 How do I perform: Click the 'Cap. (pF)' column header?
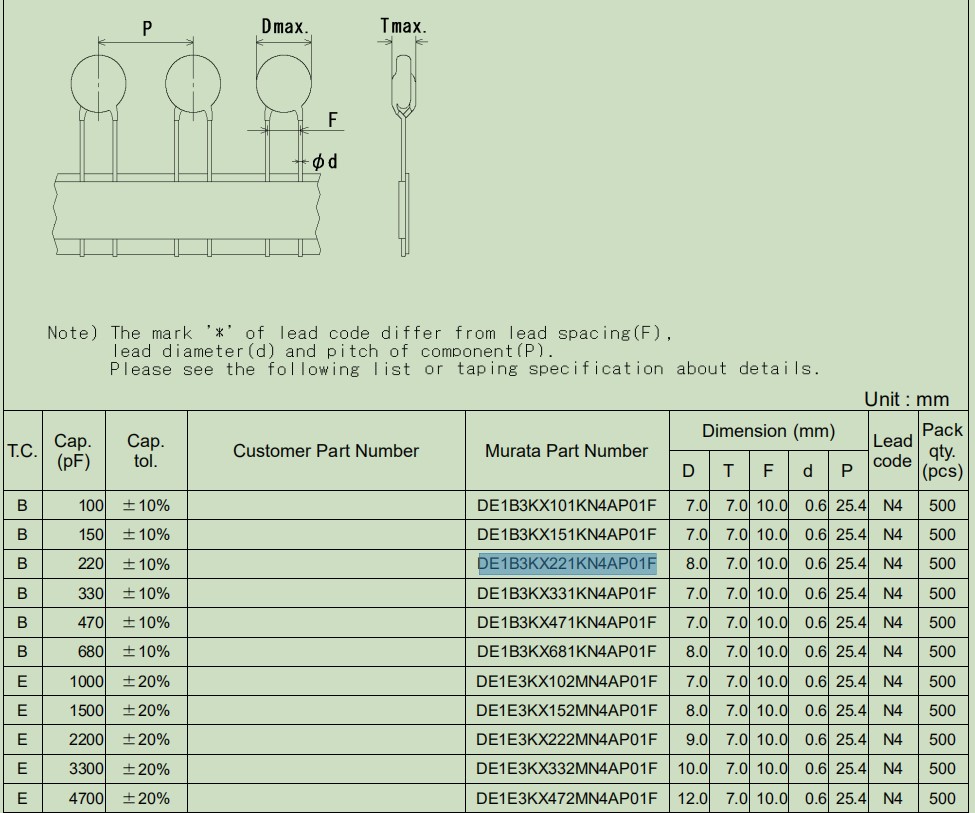[x=73, y=451]
